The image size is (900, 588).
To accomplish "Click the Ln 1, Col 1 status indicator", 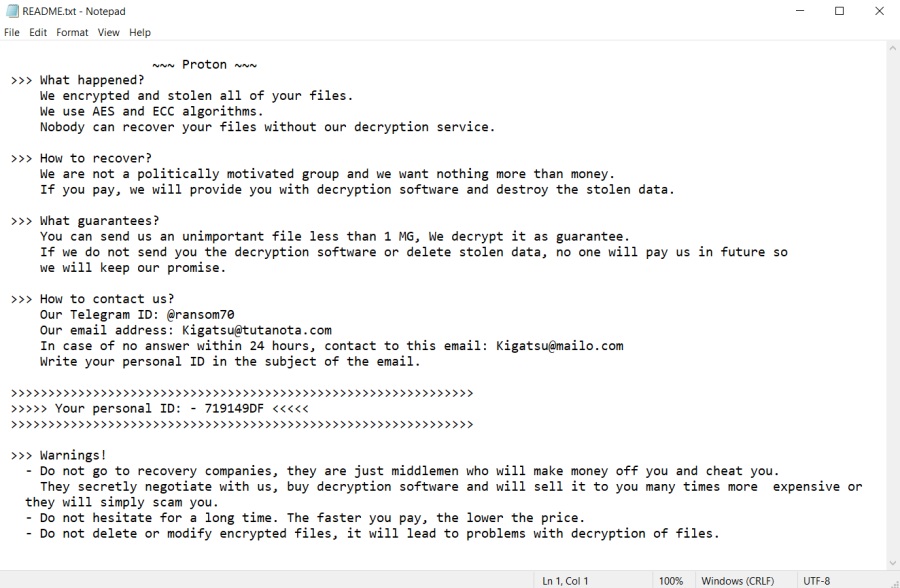I will (x=565, y=581).
